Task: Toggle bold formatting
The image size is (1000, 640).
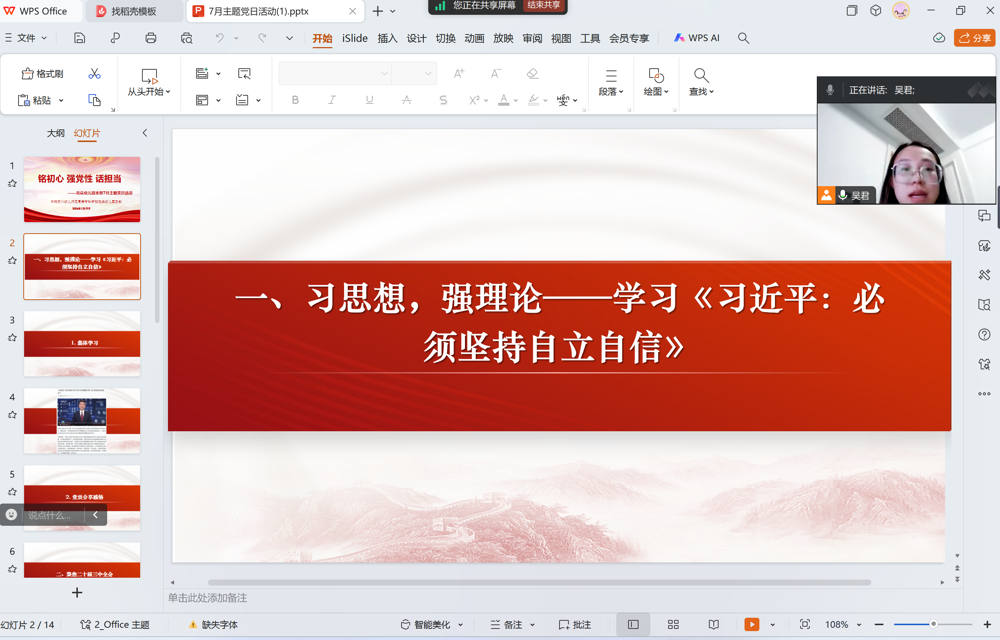Action: coord(294,100)
